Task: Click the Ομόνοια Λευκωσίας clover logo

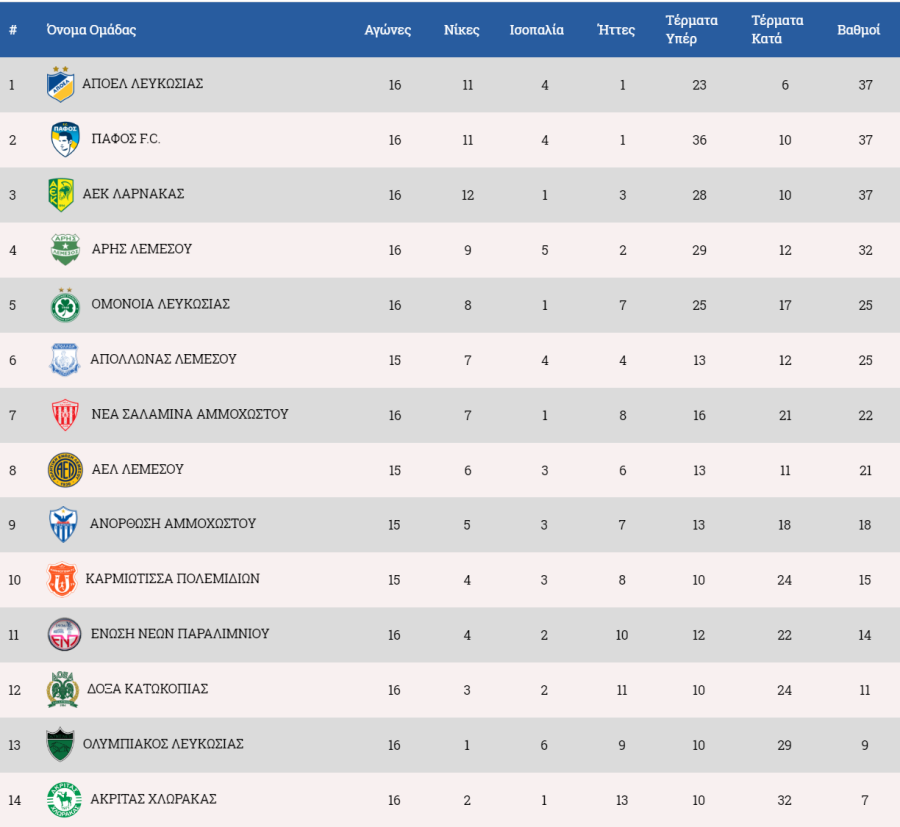Action: tap(65, 304)
